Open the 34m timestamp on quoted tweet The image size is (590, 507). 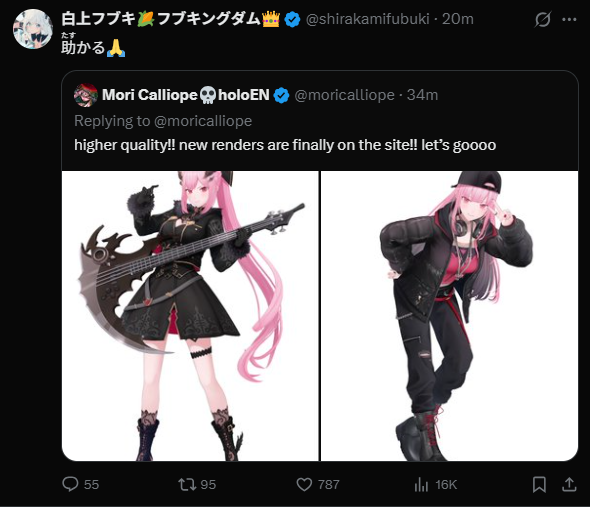tap(422, 95)
